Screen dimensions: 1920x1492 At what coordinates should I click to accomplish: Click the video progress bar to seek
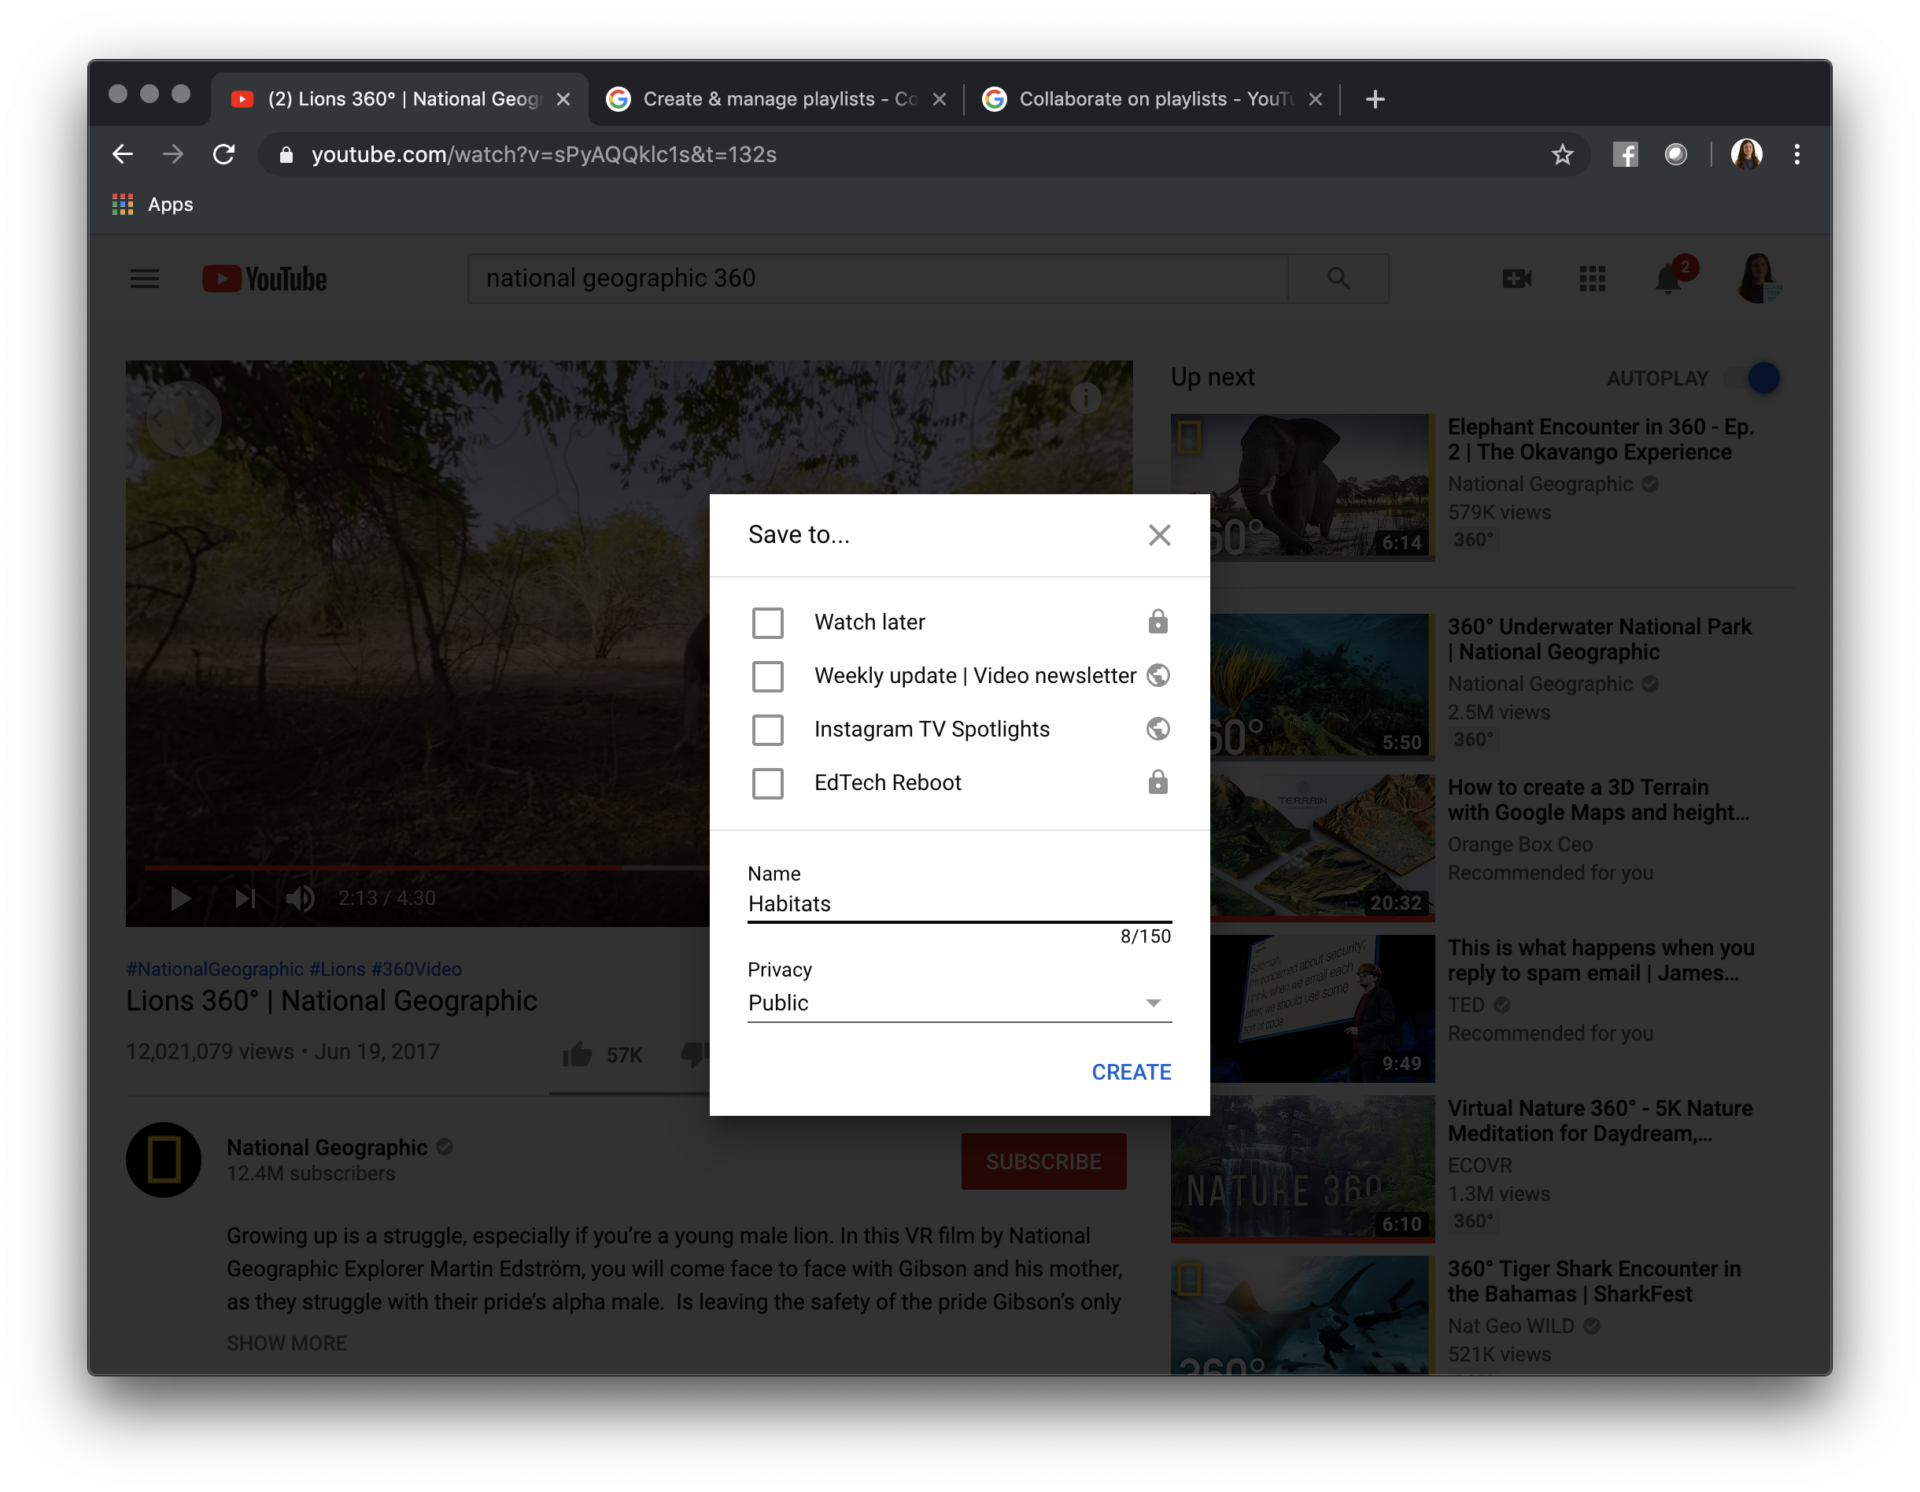[x=500, y=866]
